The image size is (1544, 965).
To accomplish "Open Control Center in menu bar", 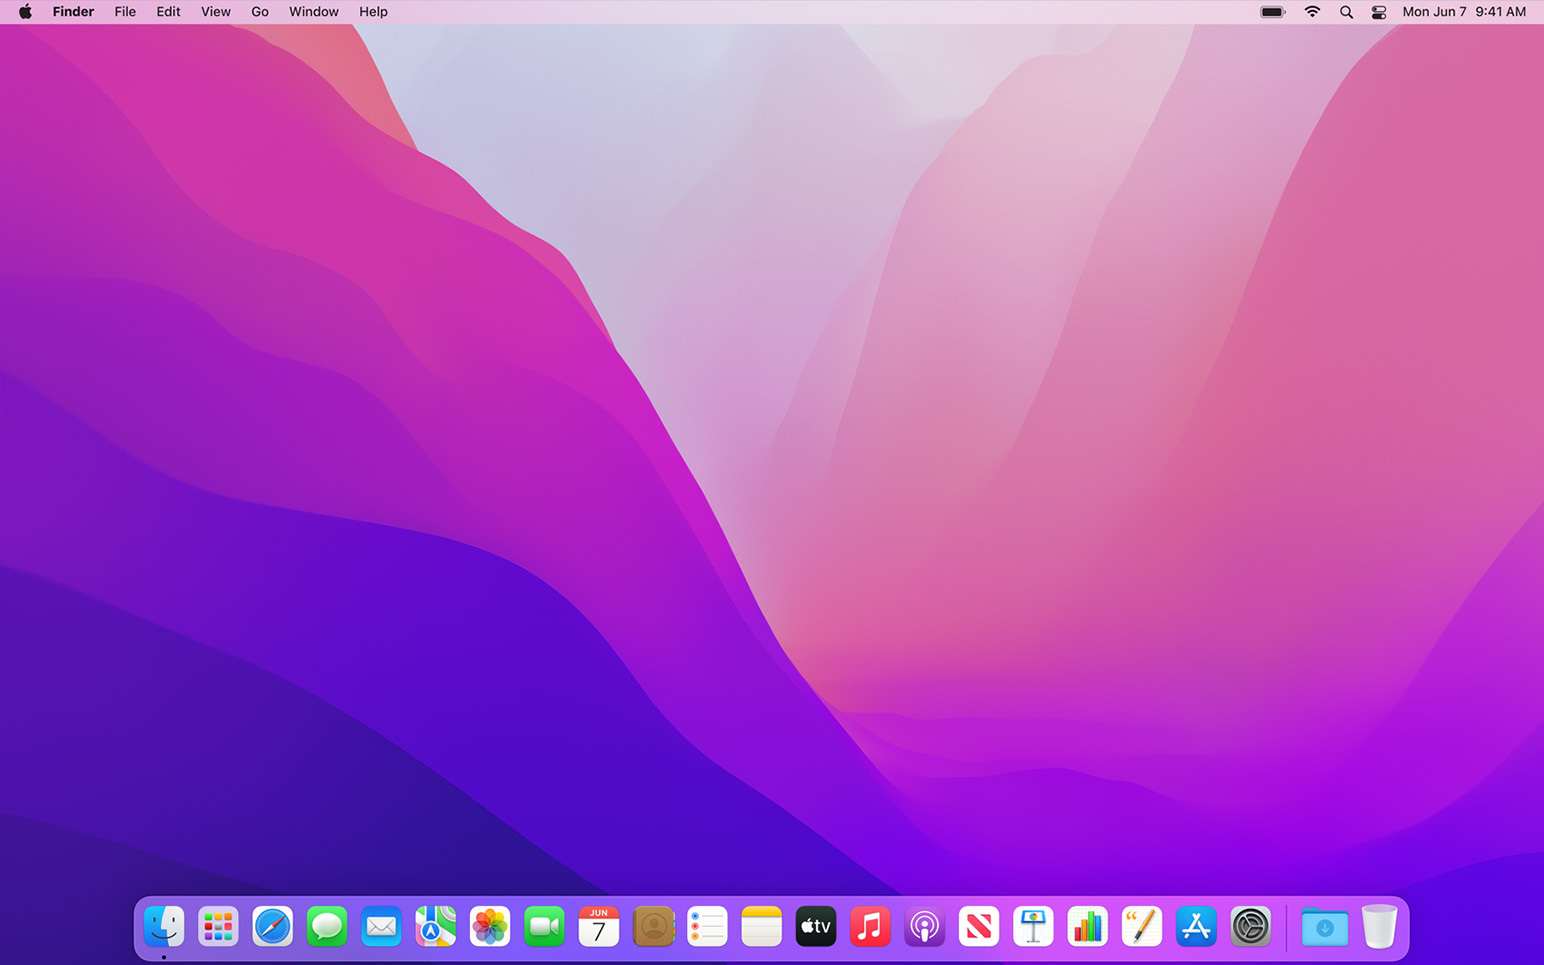I will click(1379, 12).
